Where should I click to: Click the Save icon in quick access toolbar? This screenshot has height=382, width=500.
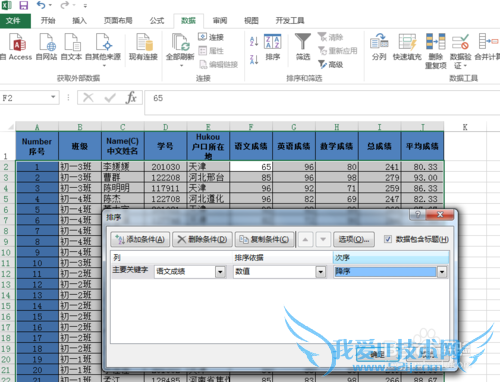click(x=23, y=5)
